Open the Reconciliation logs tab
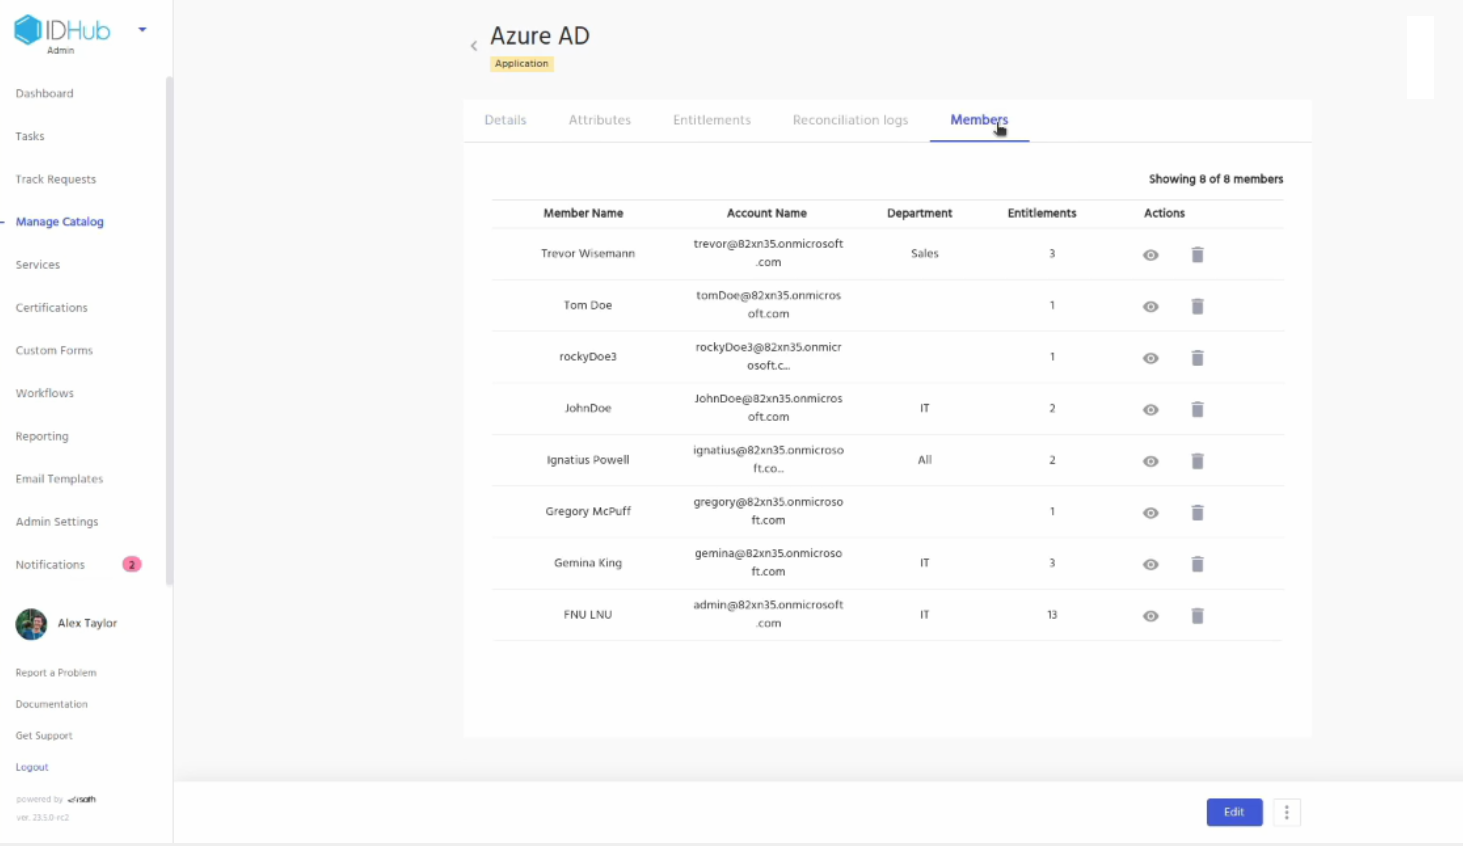The width and height of the screenshot is (1463, 846). [x=850, y=120]
